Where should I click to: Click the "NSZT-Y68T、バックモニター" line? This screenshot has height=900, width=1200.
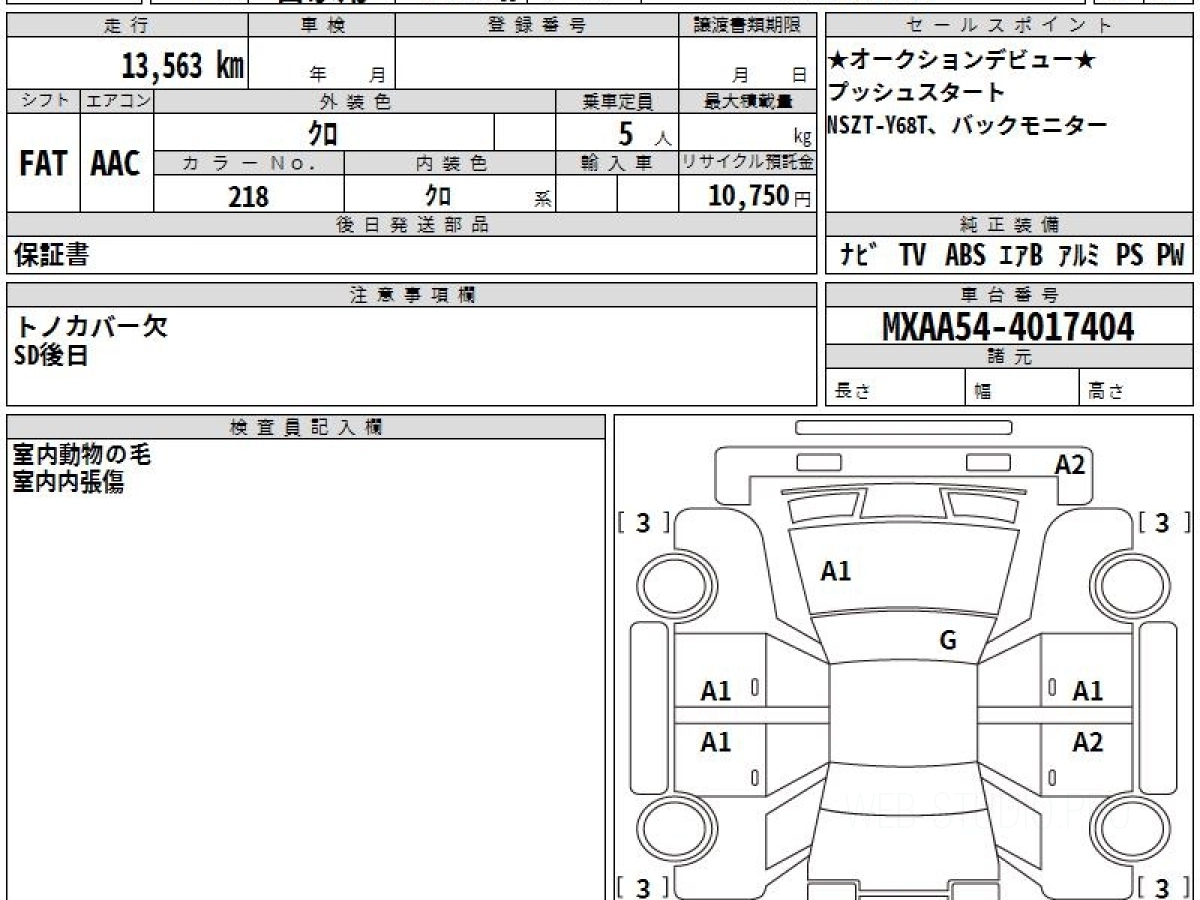click(967, 125)
